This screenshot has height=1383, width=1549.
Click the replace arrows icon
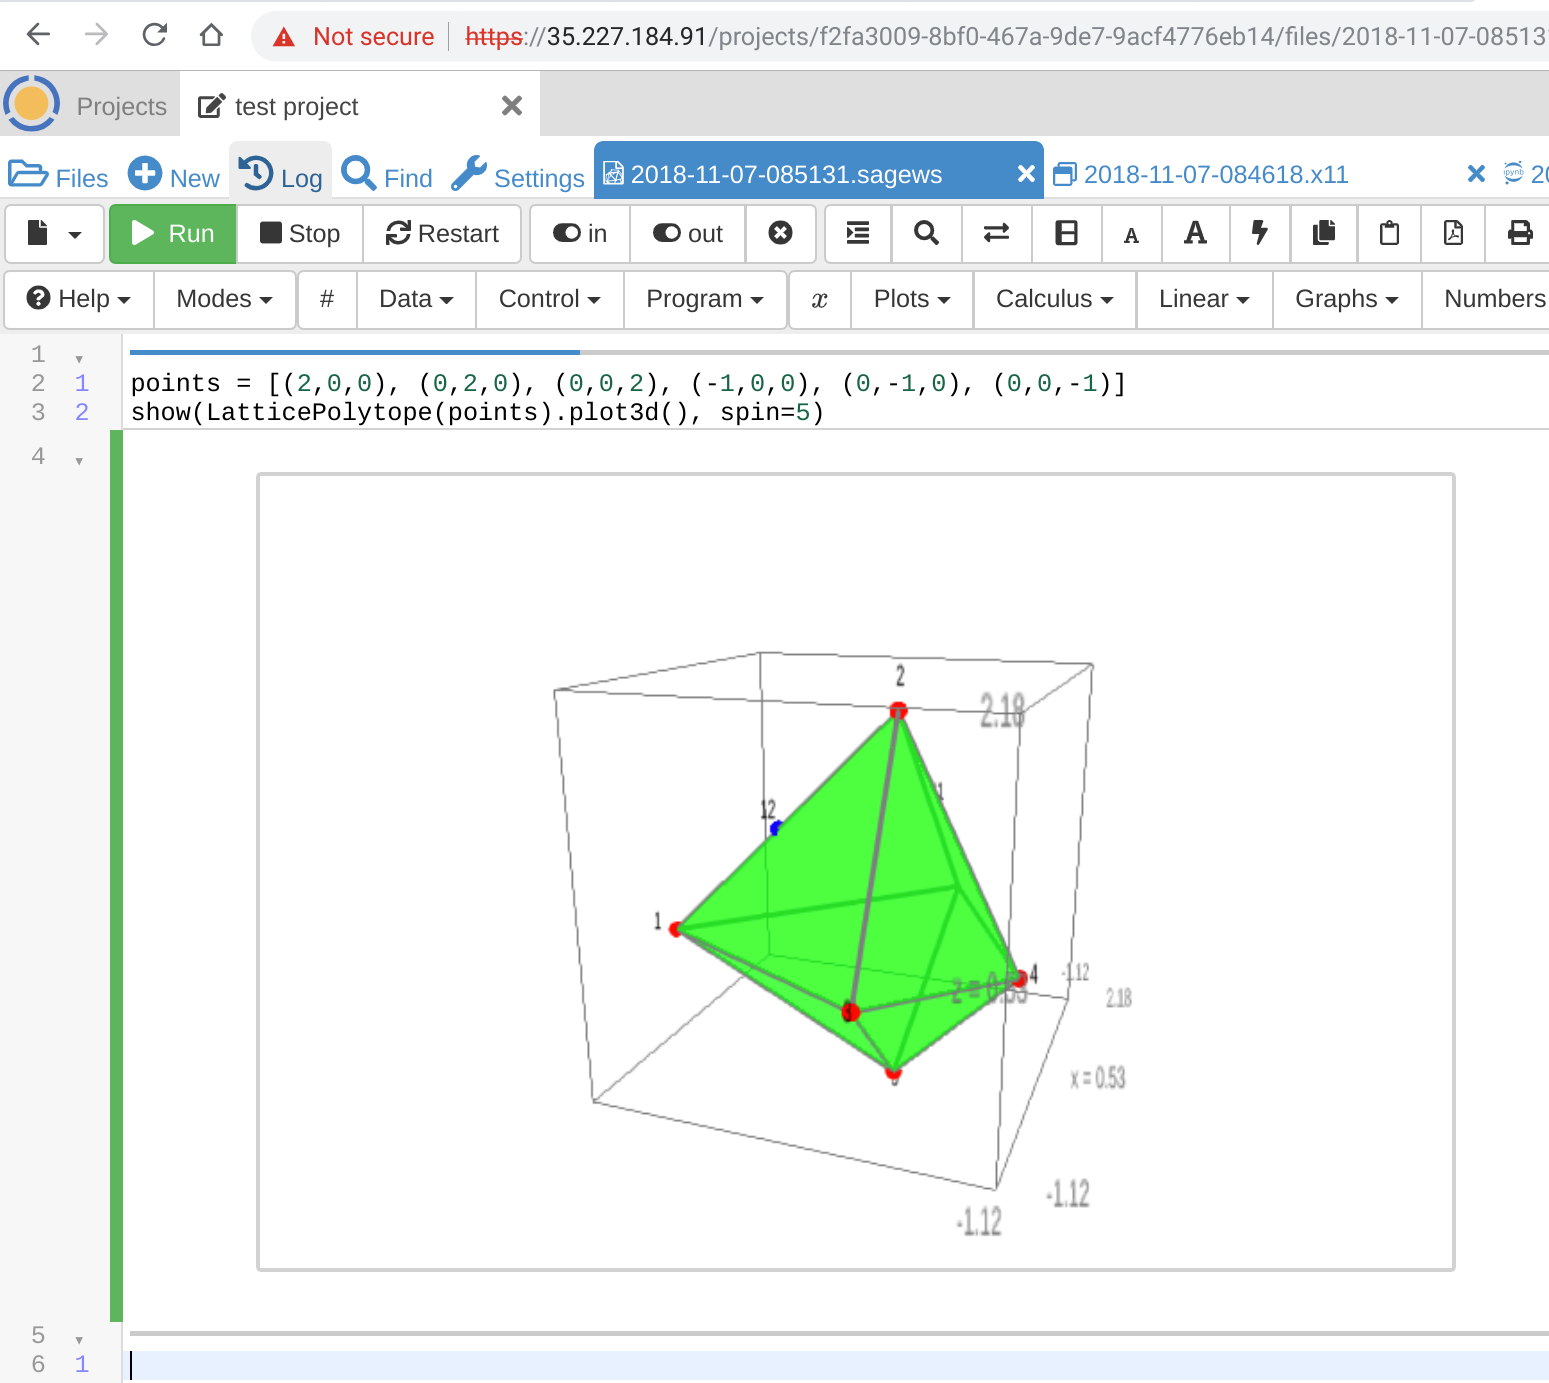point(996,234)
